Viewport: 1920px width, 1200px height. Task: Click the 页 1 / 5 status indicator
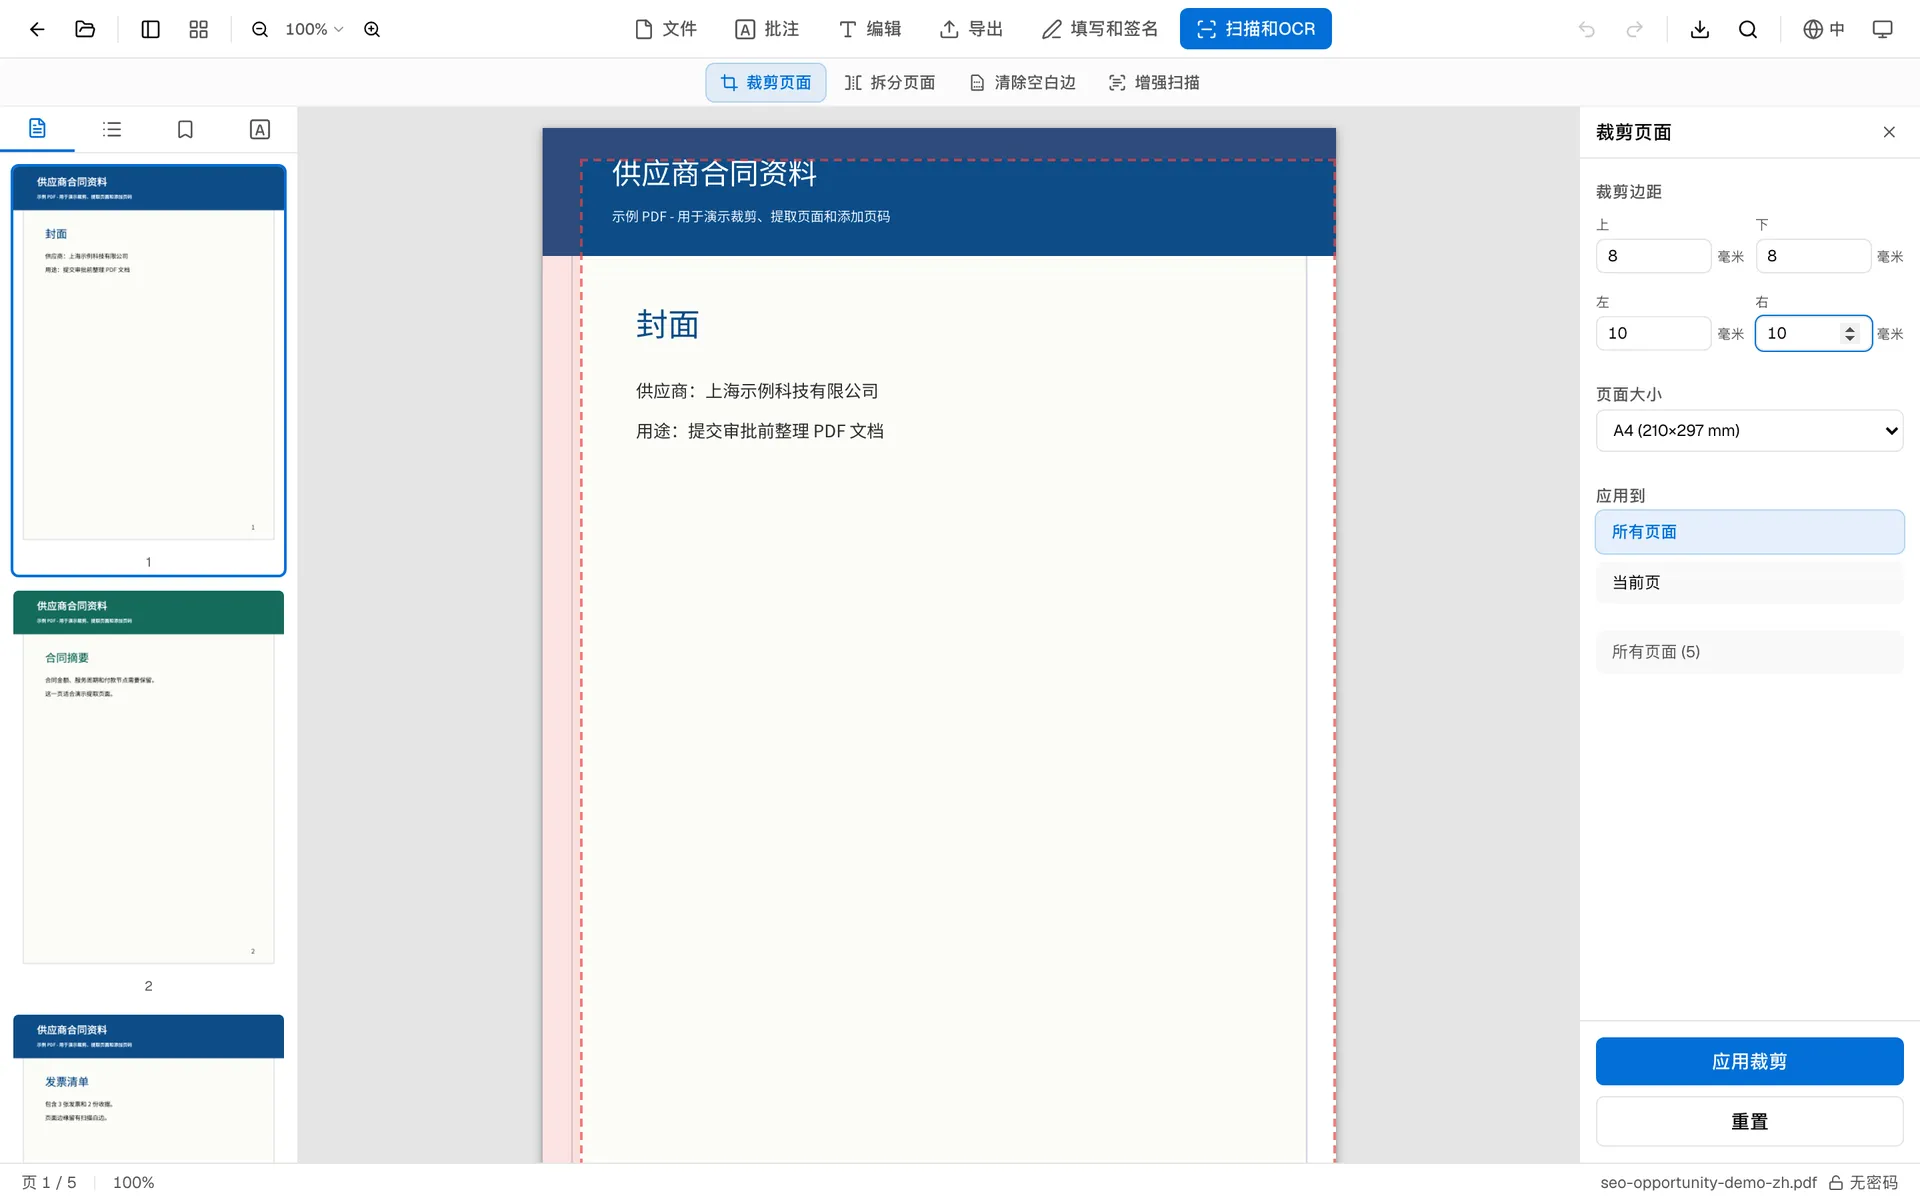[x=49, y=1182]
